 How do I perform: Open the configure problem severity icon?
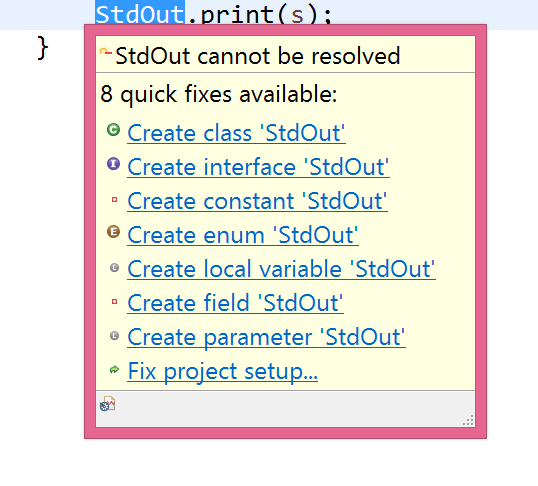pyautogui.click(x=107, y=404)
